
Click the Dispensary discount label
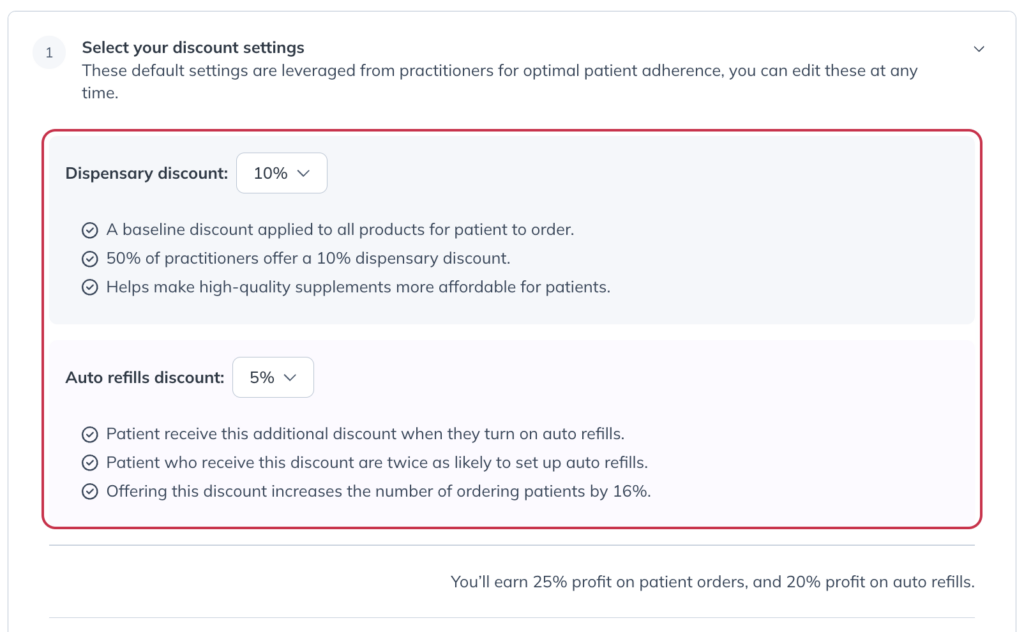tap(146, 174)
